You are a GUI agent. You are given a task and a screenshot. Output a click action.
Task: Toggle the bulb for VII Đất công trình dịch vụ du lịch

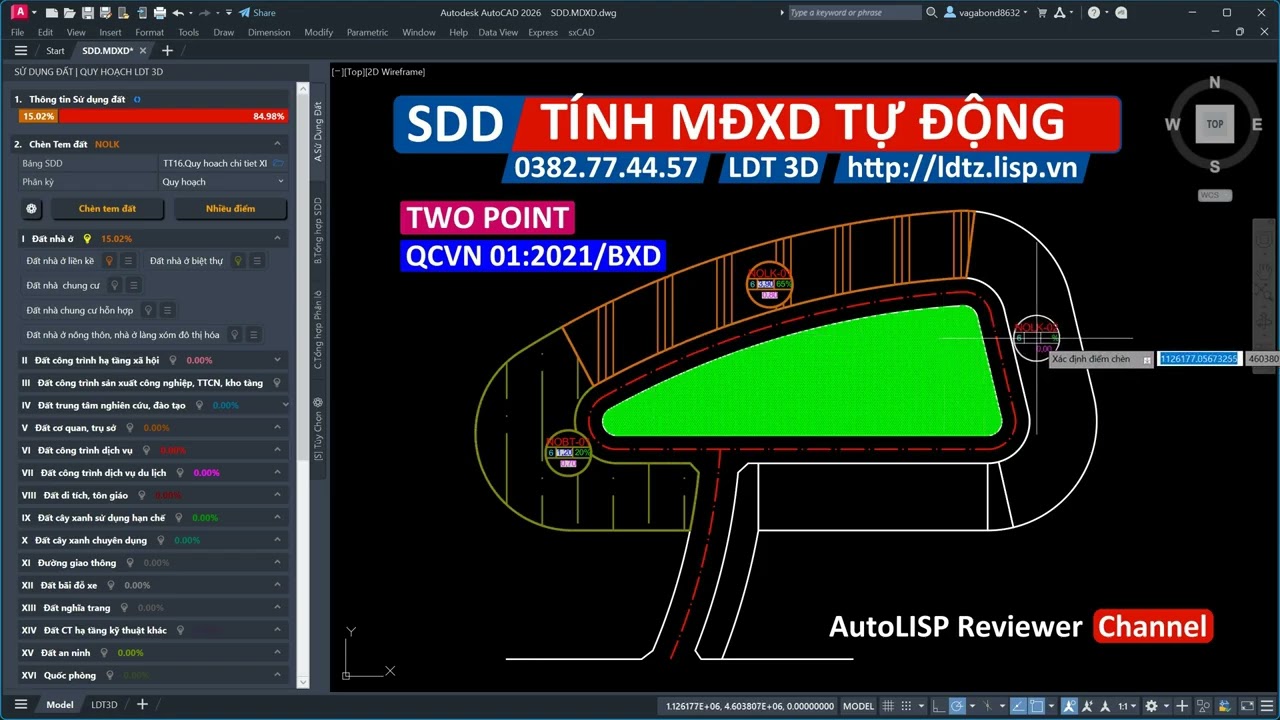point(180,473)
